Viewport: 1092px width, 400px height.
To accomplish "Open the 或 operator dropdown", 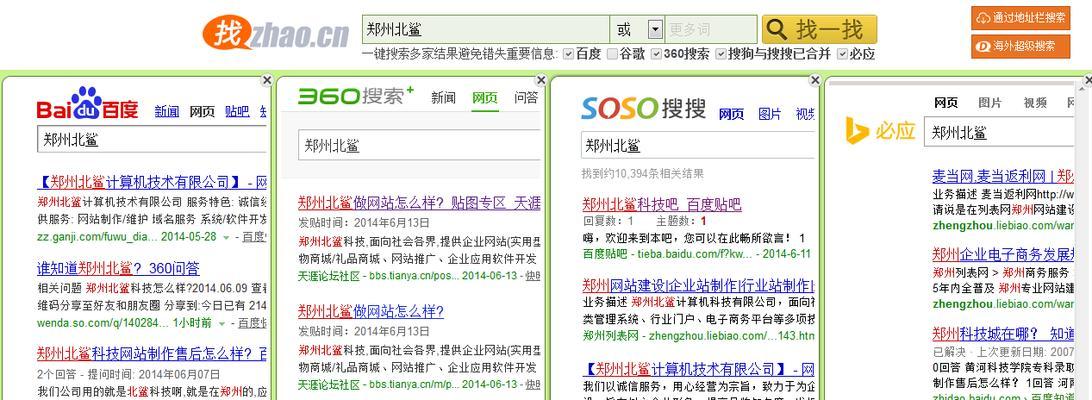I will [655, 29].
